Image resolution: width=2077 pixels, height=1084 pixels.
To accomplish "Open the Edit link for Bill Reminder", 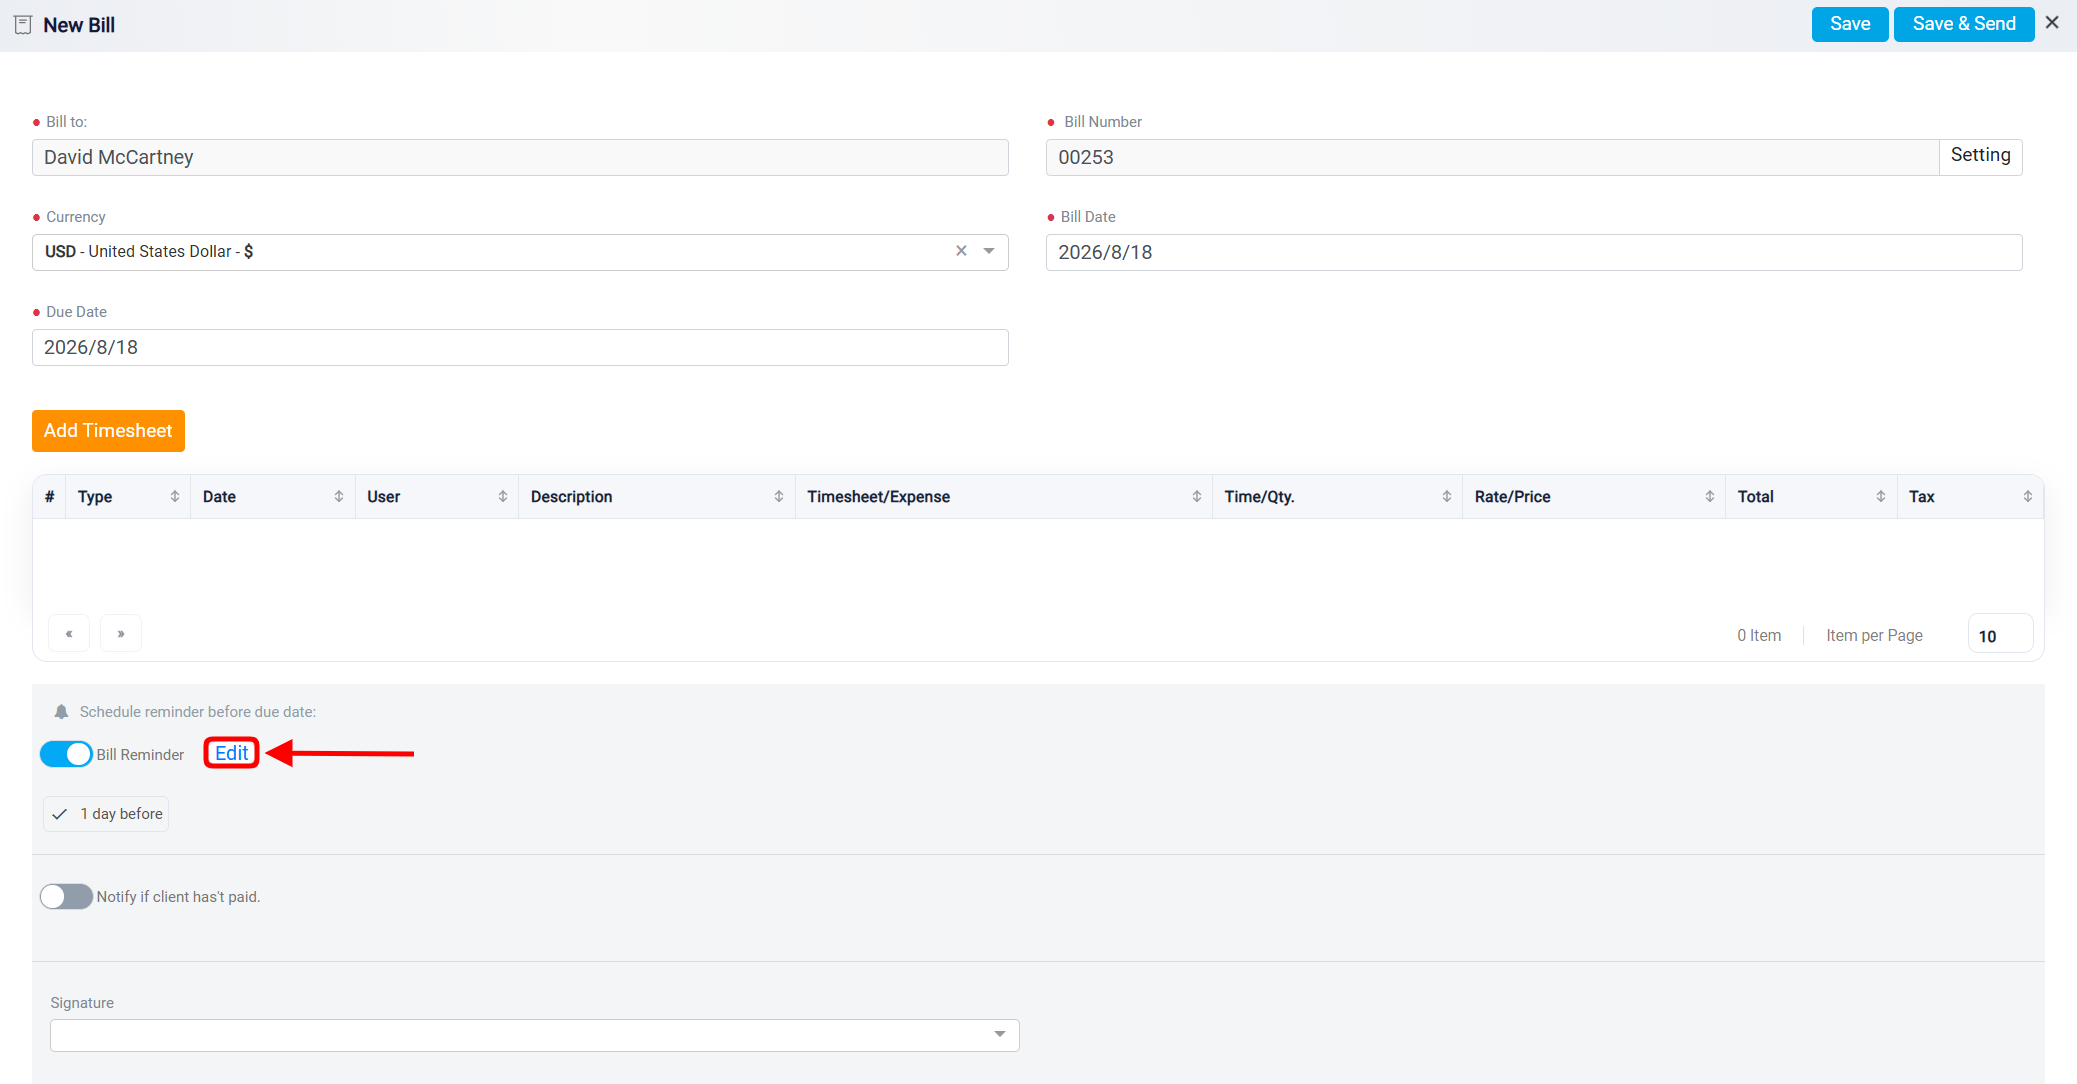I will (x=232, y=753).
